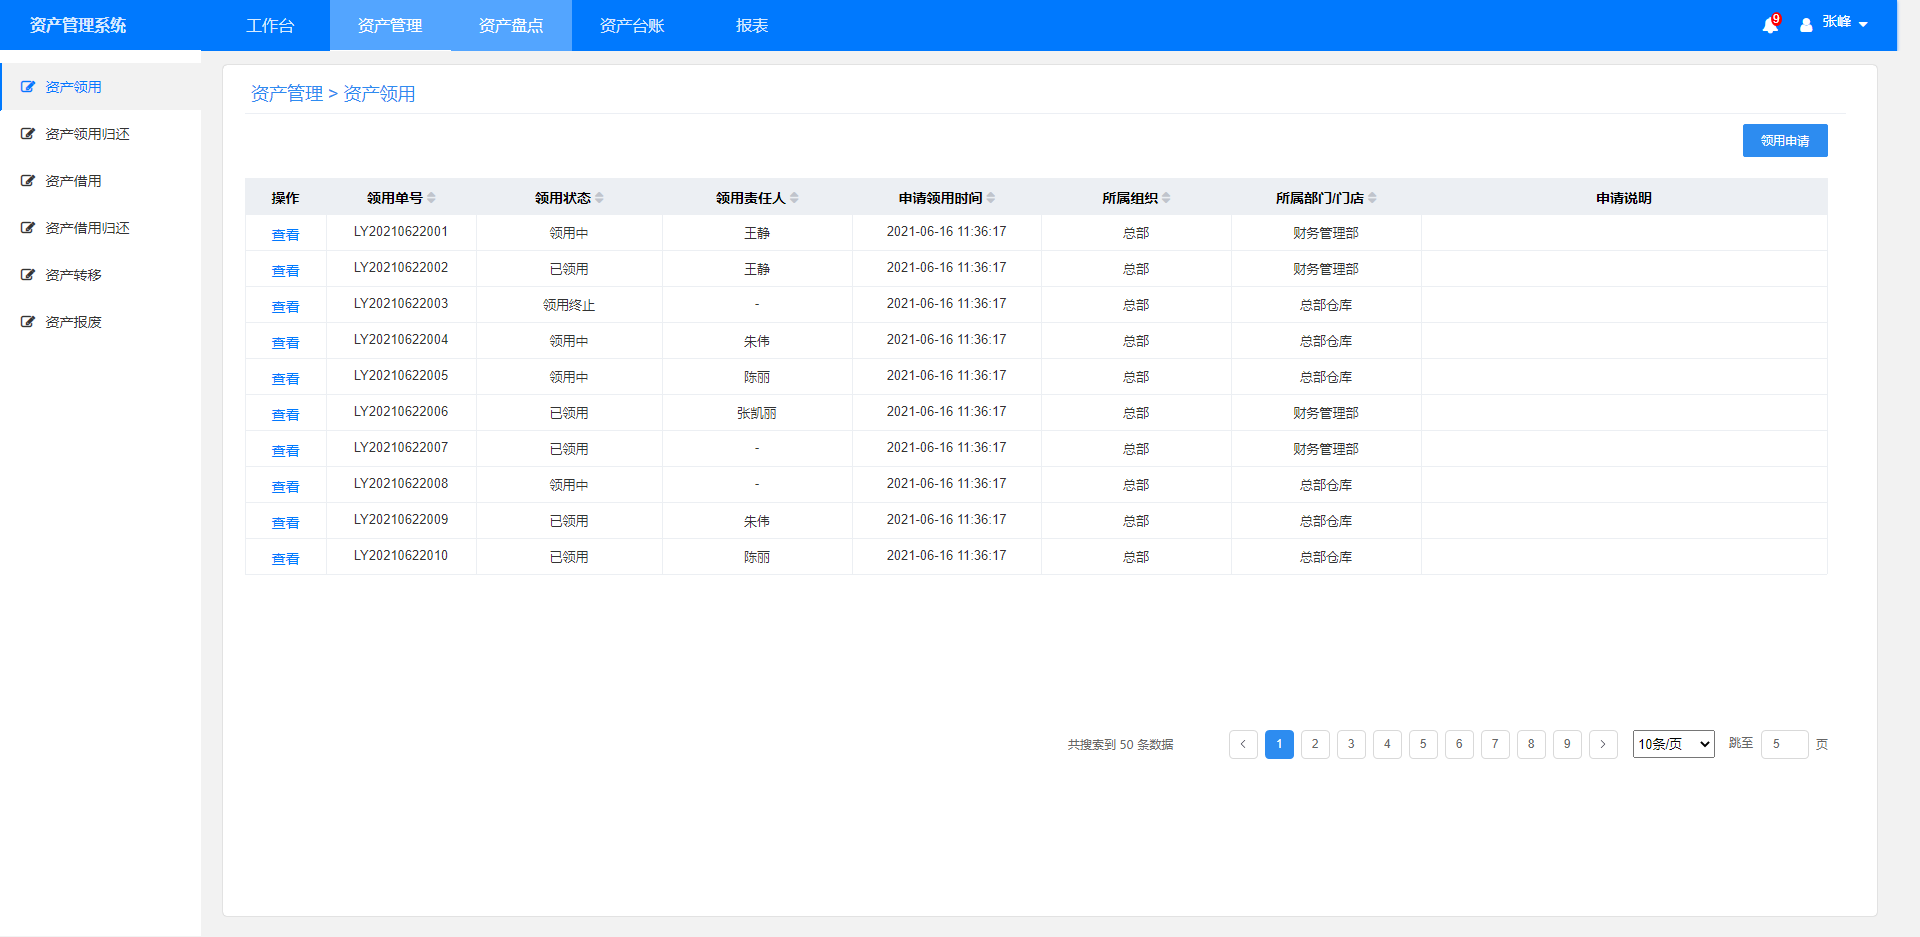Open 资产领用归还 sidebar menu
Viewport: 1920px width, 937px height.
(x=100, y=134)
